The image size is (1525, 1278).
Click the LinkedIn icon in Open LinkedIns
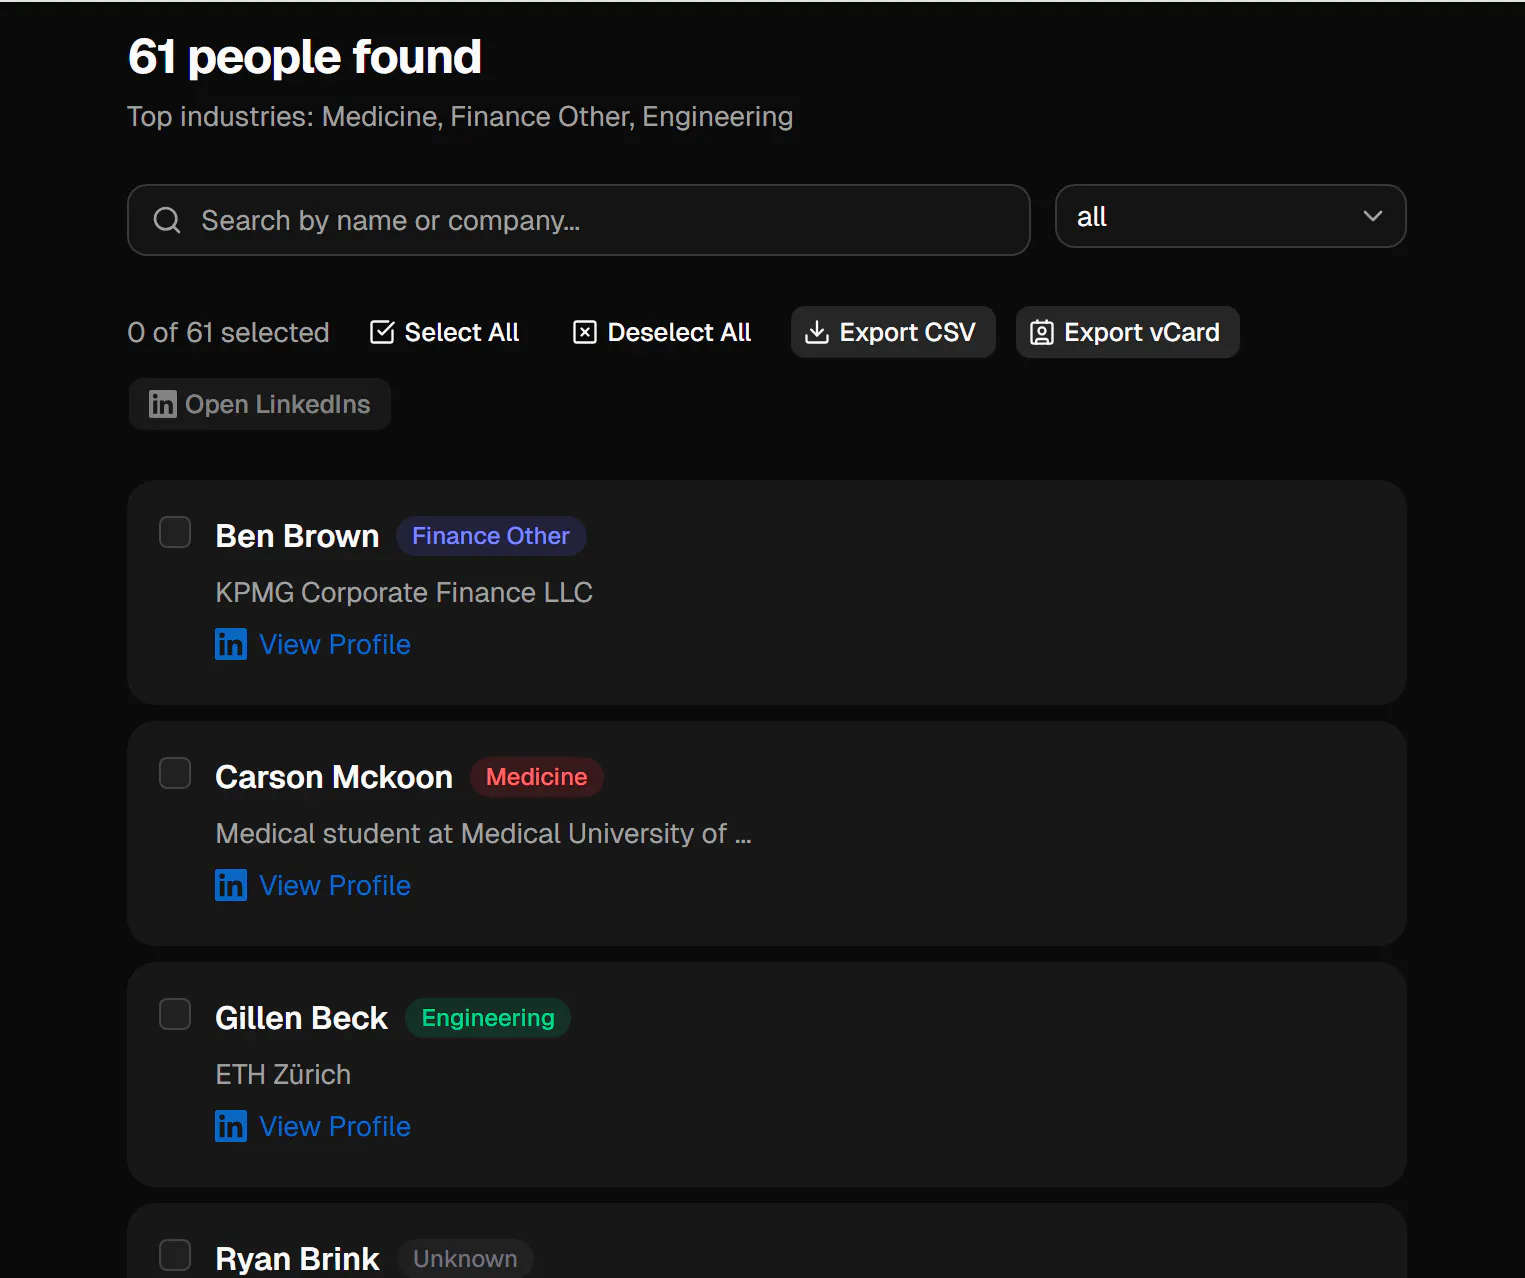click(x=163, y=404)
